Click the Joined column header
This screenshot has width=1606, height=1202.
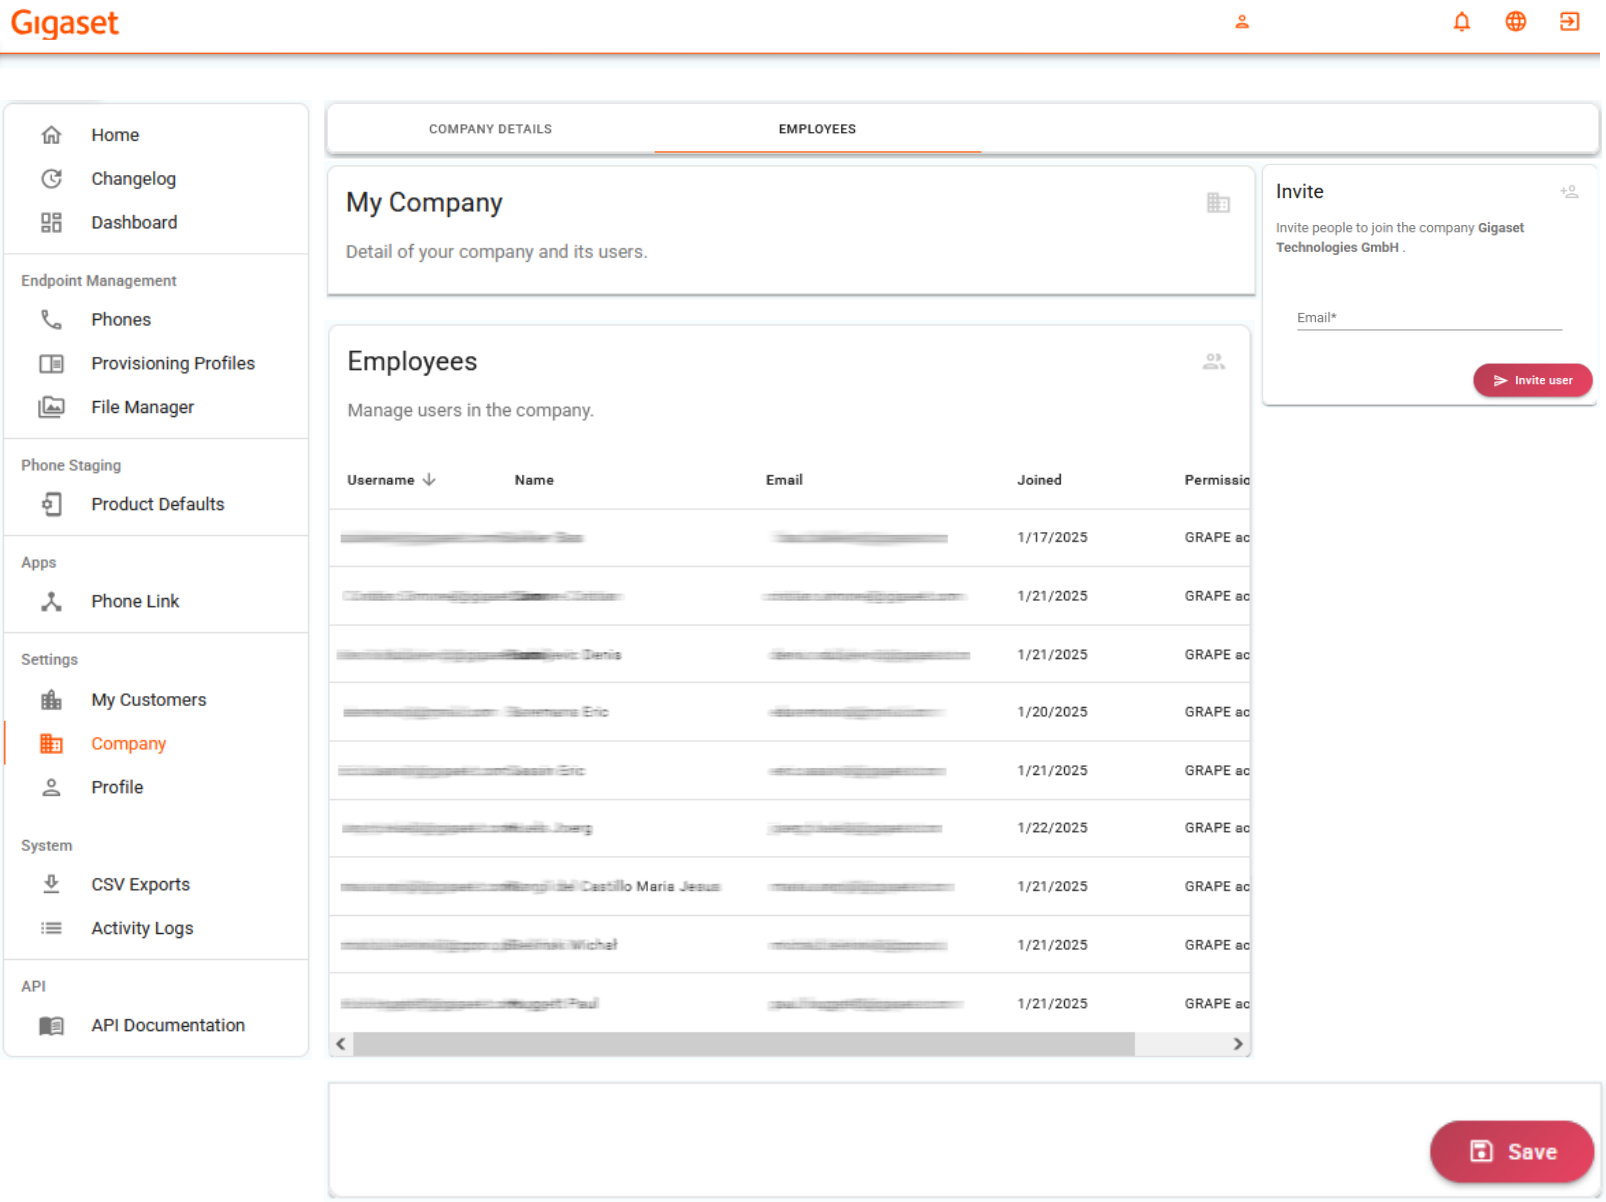[1039, 480]
